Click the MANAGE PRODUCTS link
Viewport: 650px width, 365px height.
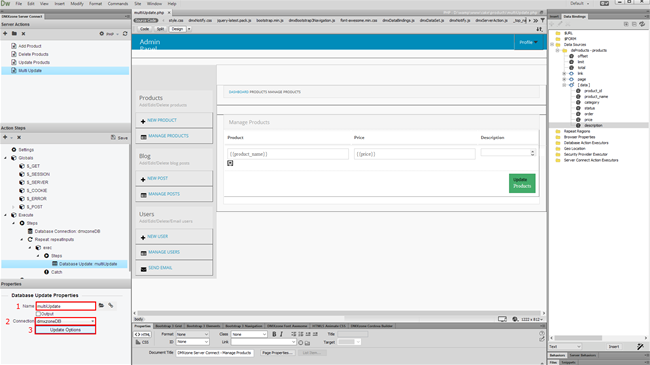click(x=168, y=136)
